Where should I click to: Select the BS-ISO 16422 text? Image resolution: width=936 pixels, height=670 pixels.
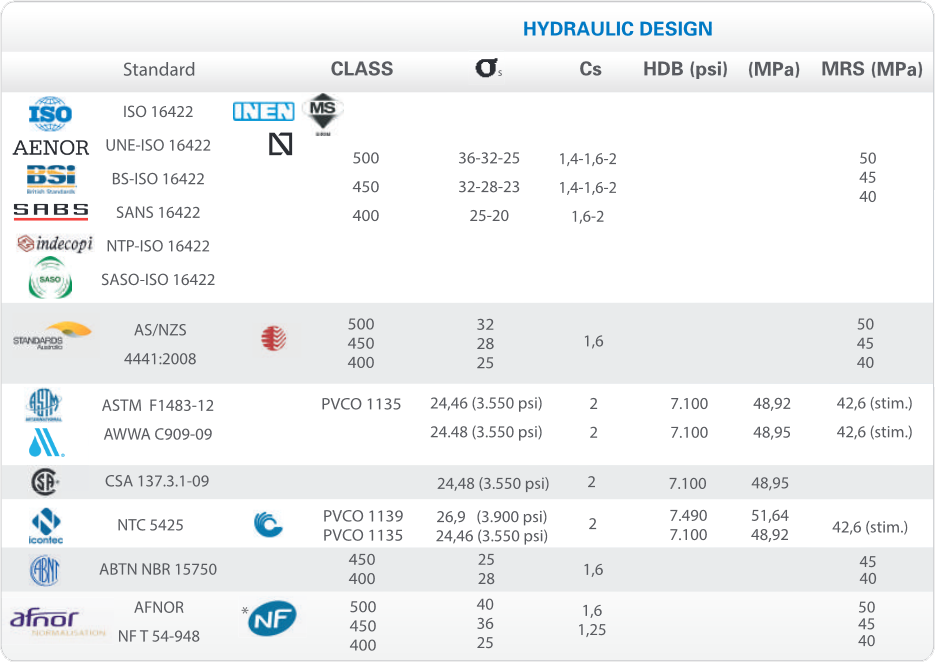[x=158, y=179]
